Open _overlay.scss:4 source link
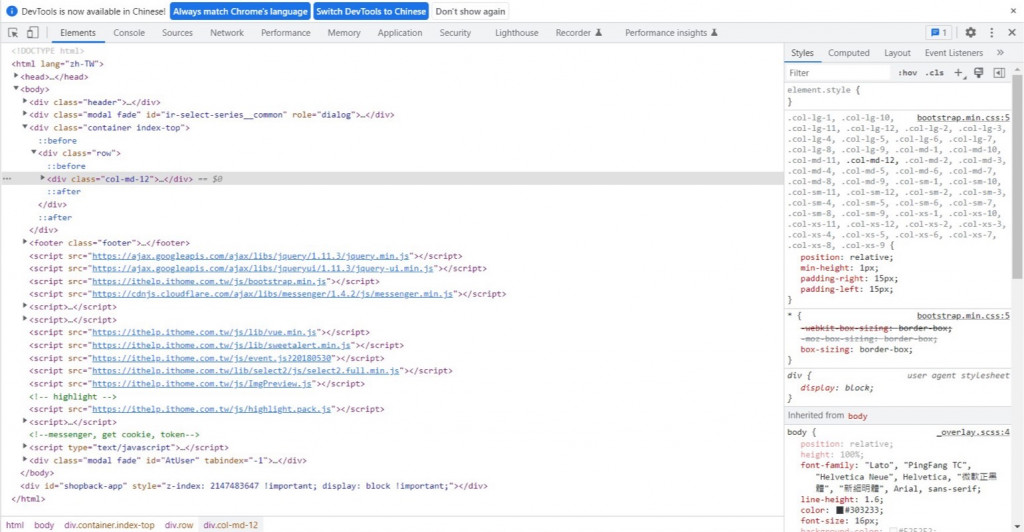Image resolution: width=1024 pixels, height=532 pixels. click(x=973, y=432)
